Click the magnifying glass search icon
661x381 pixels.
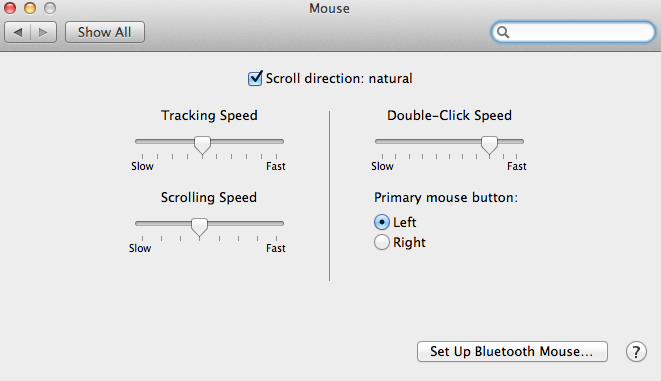(x=502, y=32)
